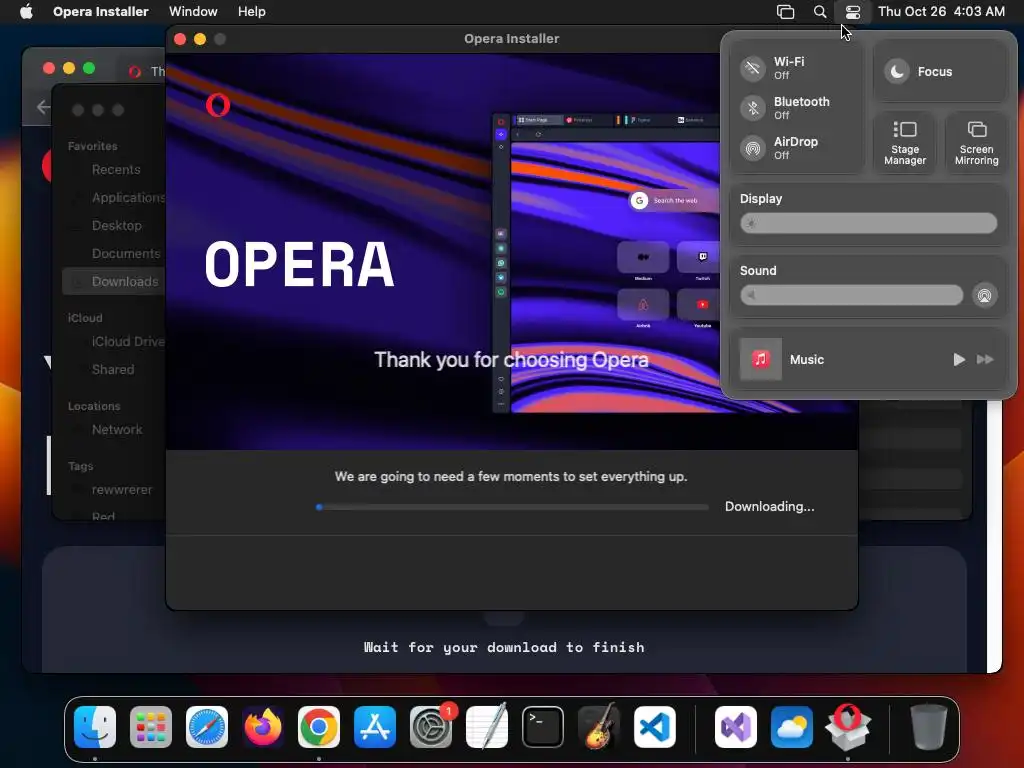Turn on Stage Manager
Viewport: 1024px width, 768px height.
coord(904,142)
